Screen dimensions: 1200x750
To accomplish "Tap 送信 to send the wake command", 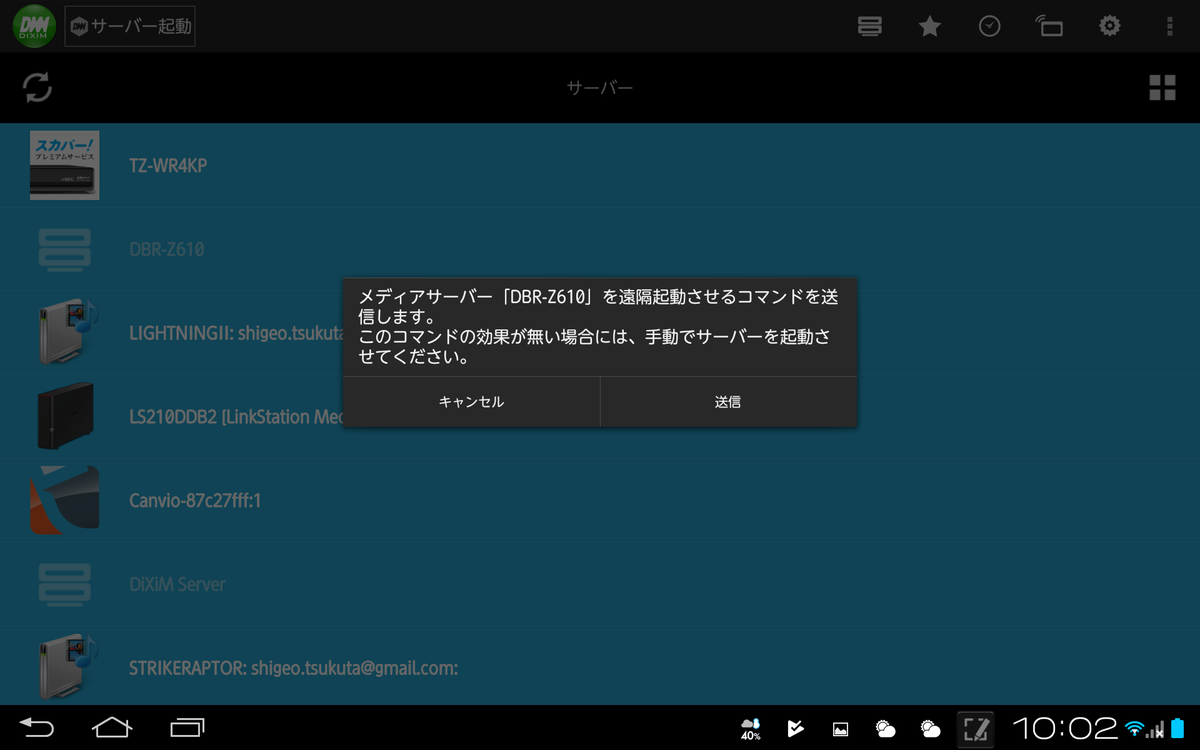I will (728, 402).
